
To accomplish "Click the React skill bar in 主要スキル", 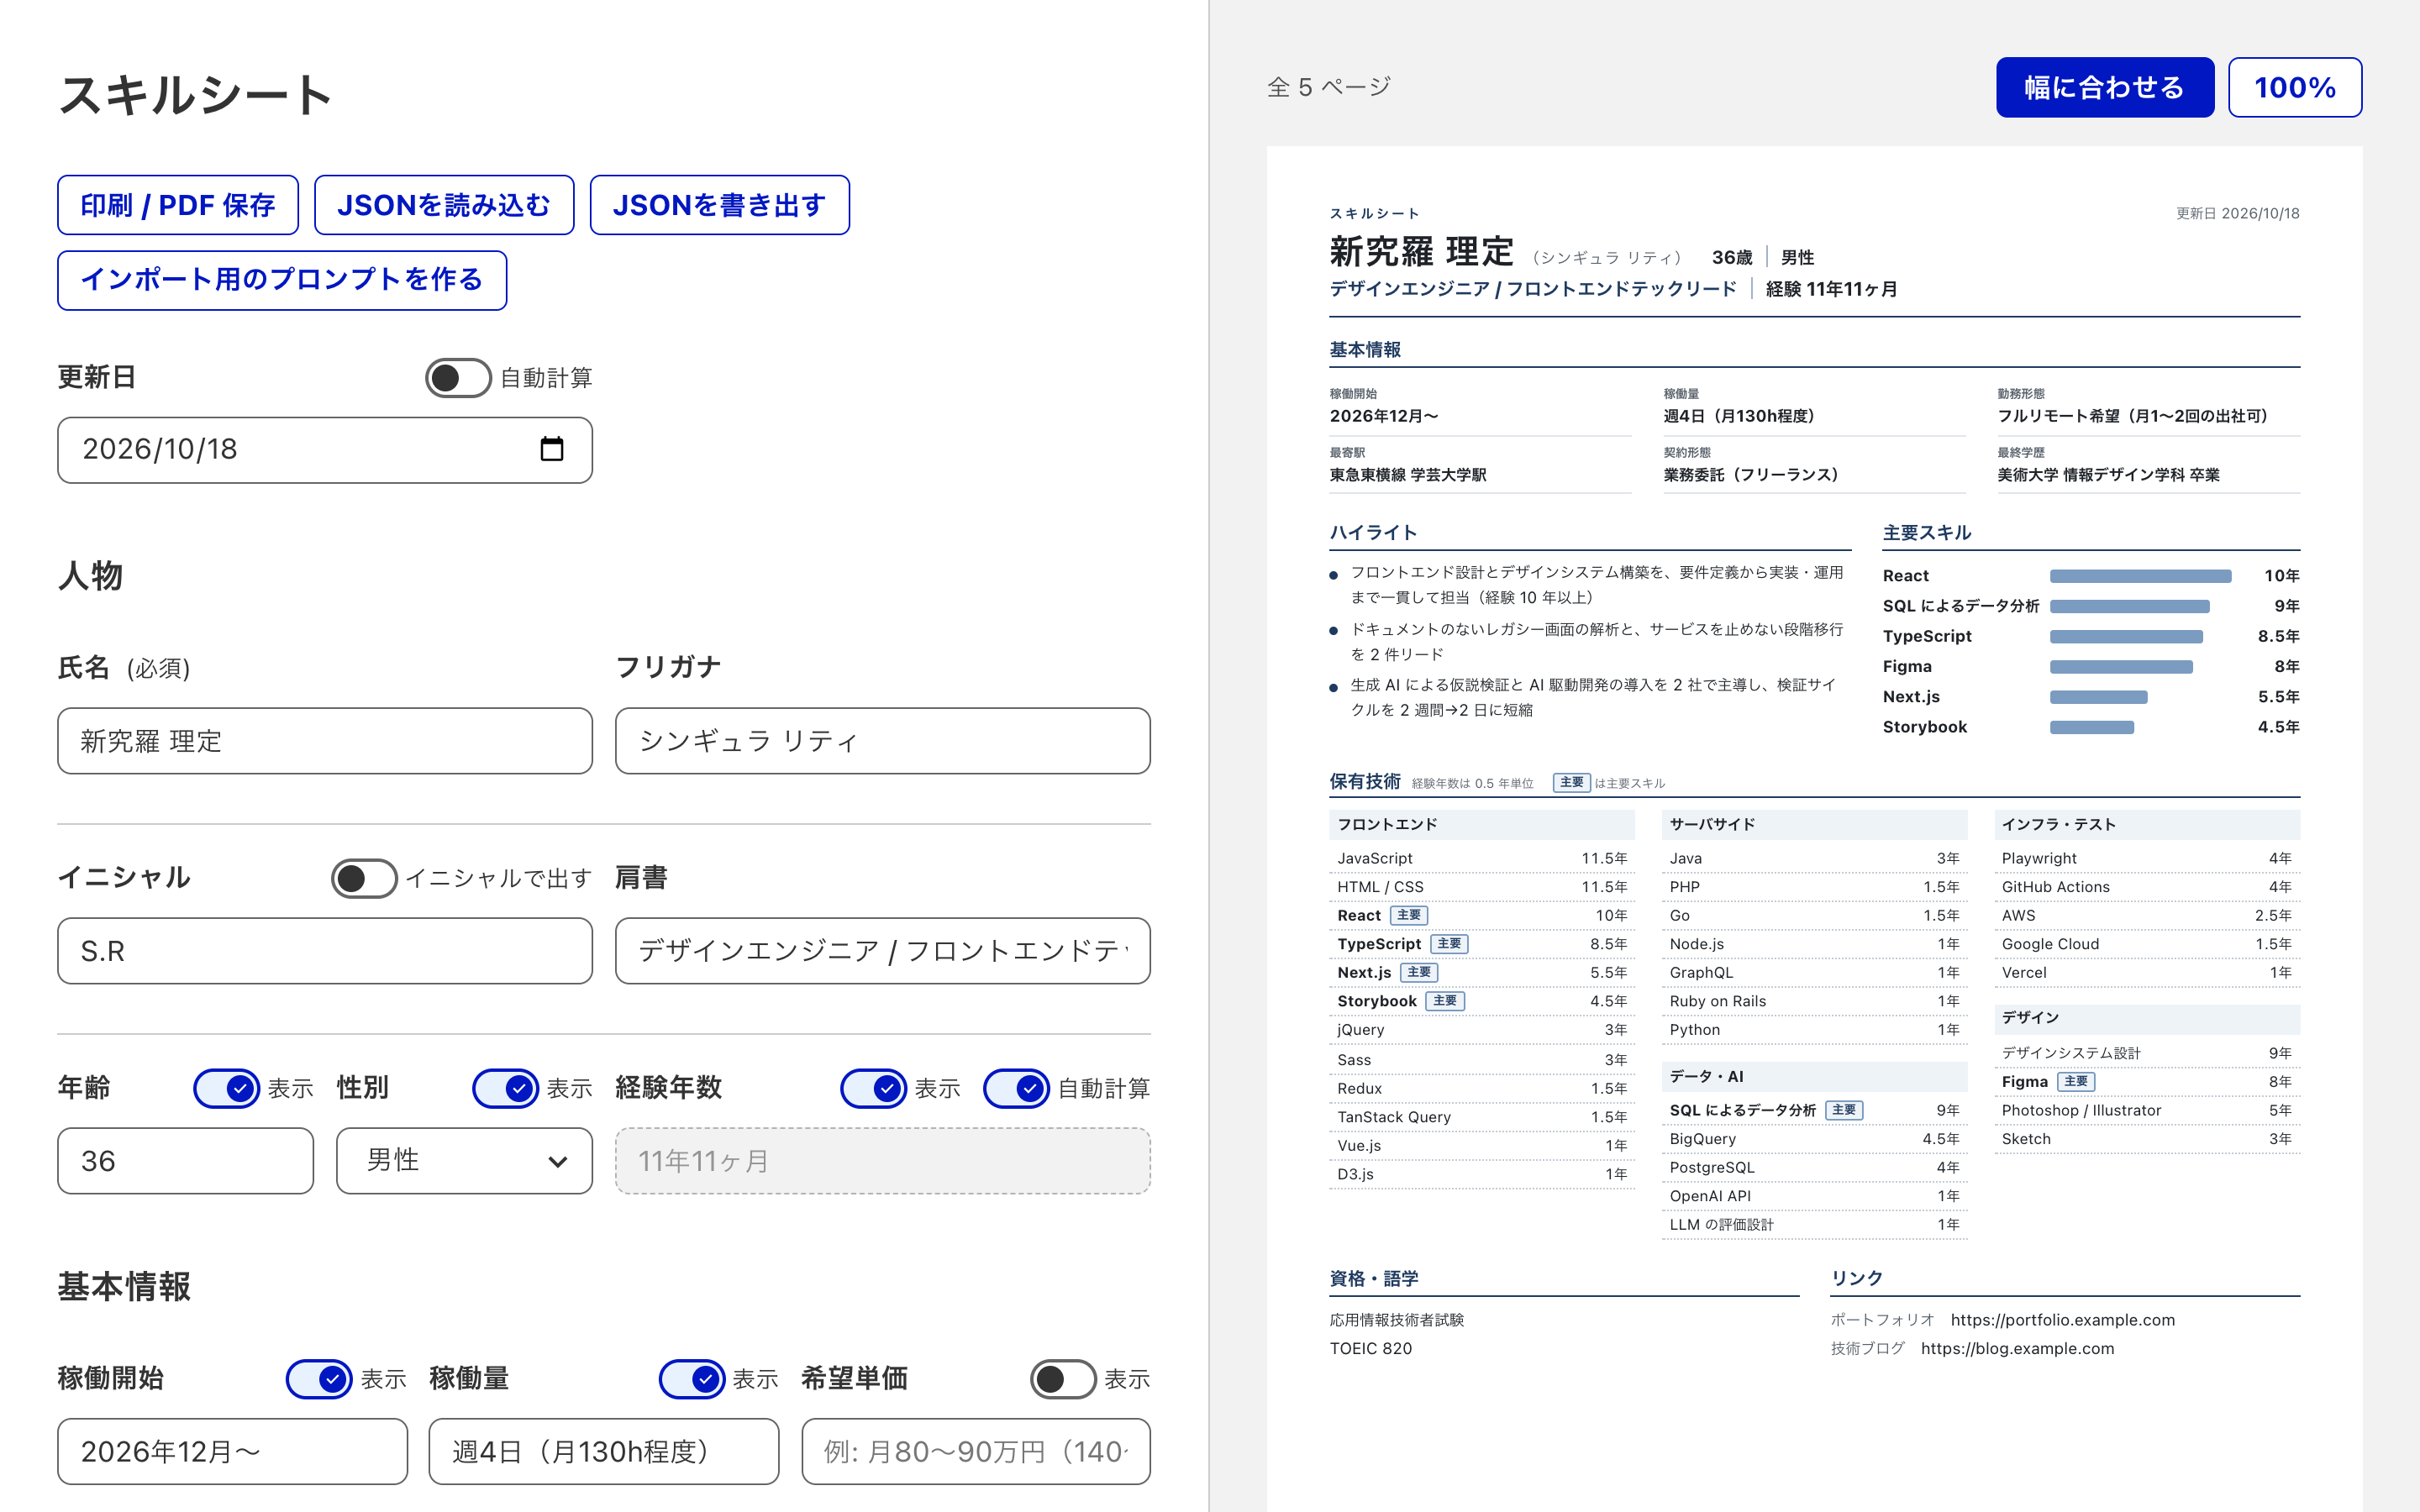I will point(2141,576).
